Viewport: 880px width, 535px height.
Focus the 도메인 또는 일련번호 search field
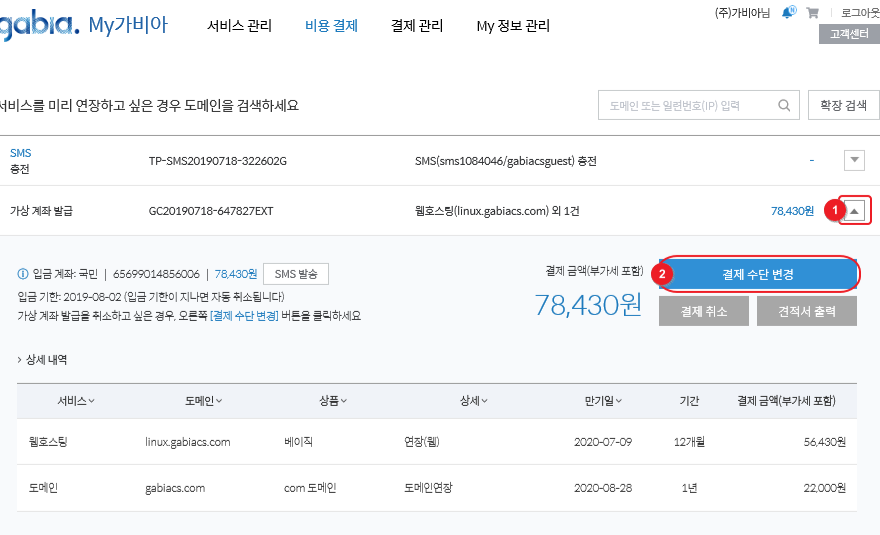pyautogui.click(x=699, y=106)
